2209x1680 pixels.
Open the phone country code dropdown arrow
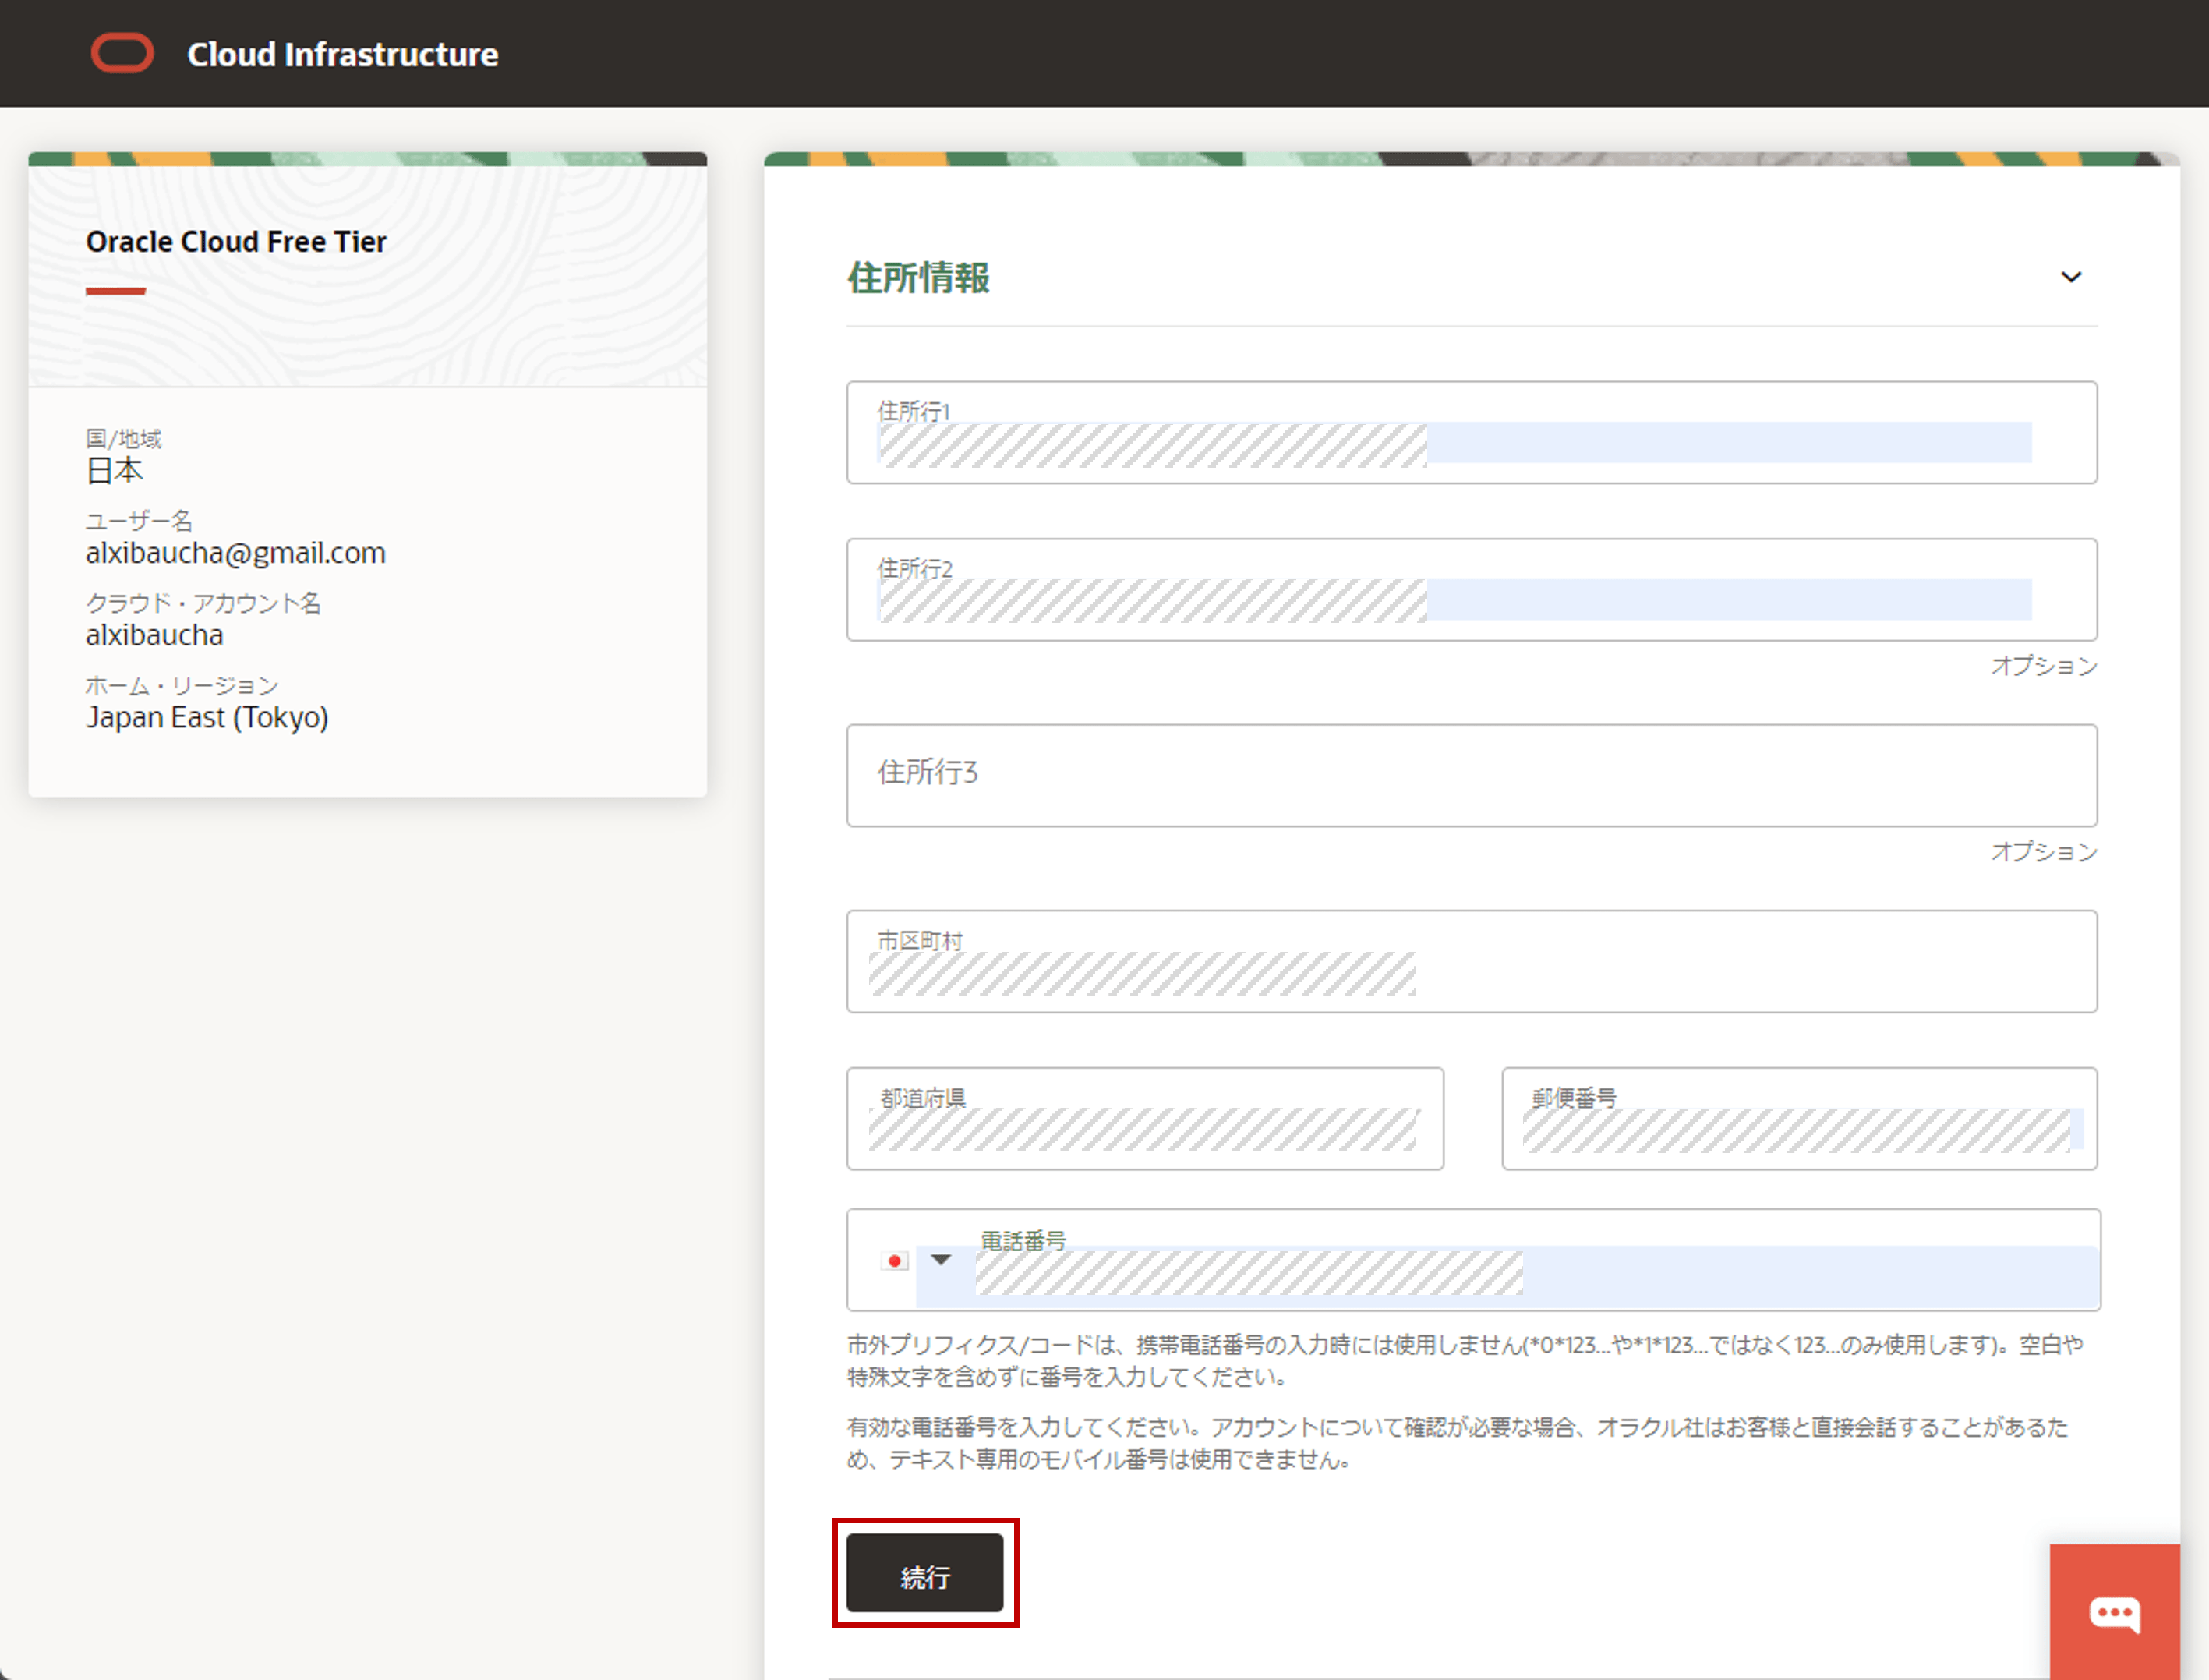941,1260
